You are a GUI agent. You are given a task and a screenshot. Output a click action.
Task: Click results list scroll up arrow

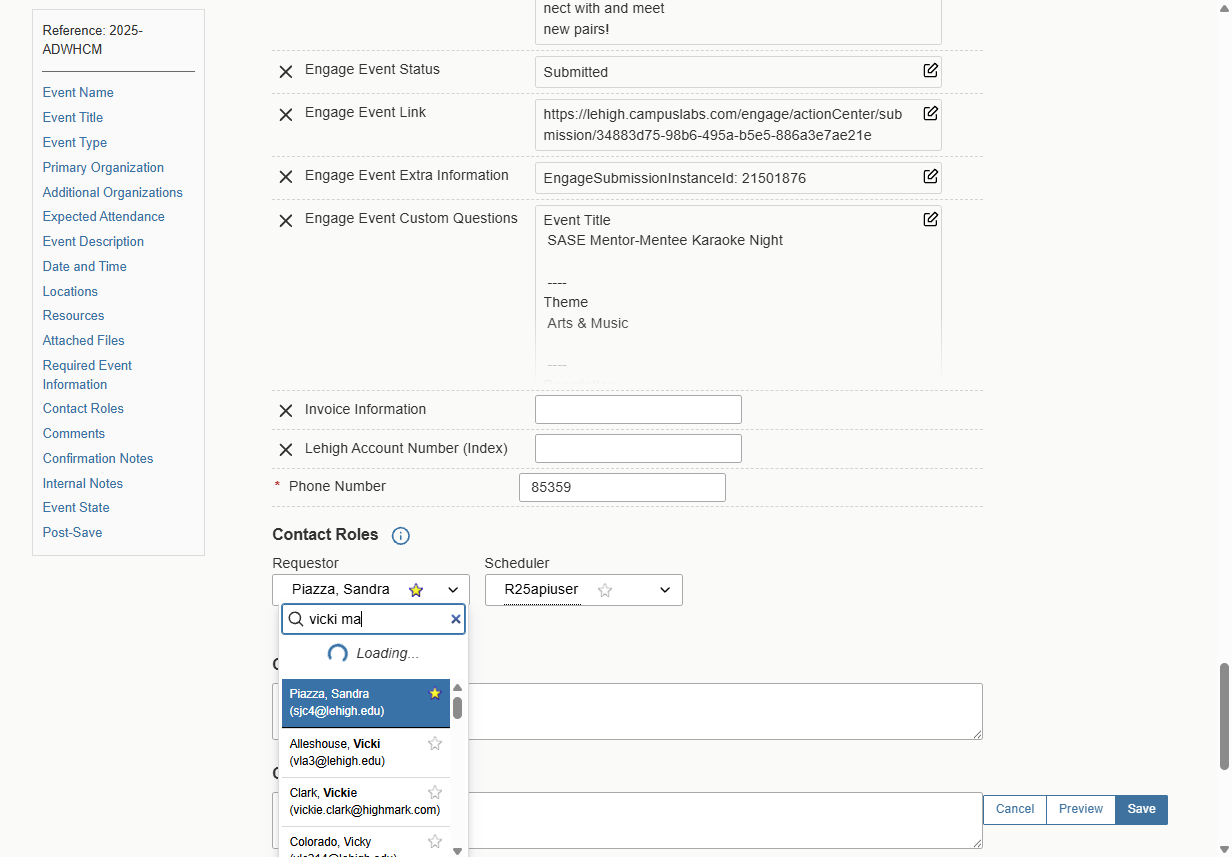click(458, 687)
